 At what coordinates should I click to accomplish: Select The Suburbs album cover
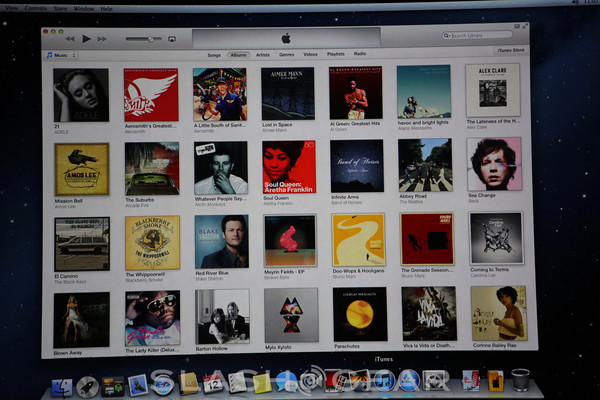coord(152,168)
